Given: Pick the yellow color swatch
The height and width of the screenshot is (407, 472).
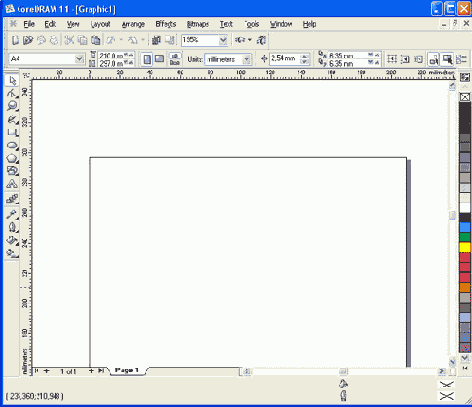Looking at the screenshot, I should point(465,247).
